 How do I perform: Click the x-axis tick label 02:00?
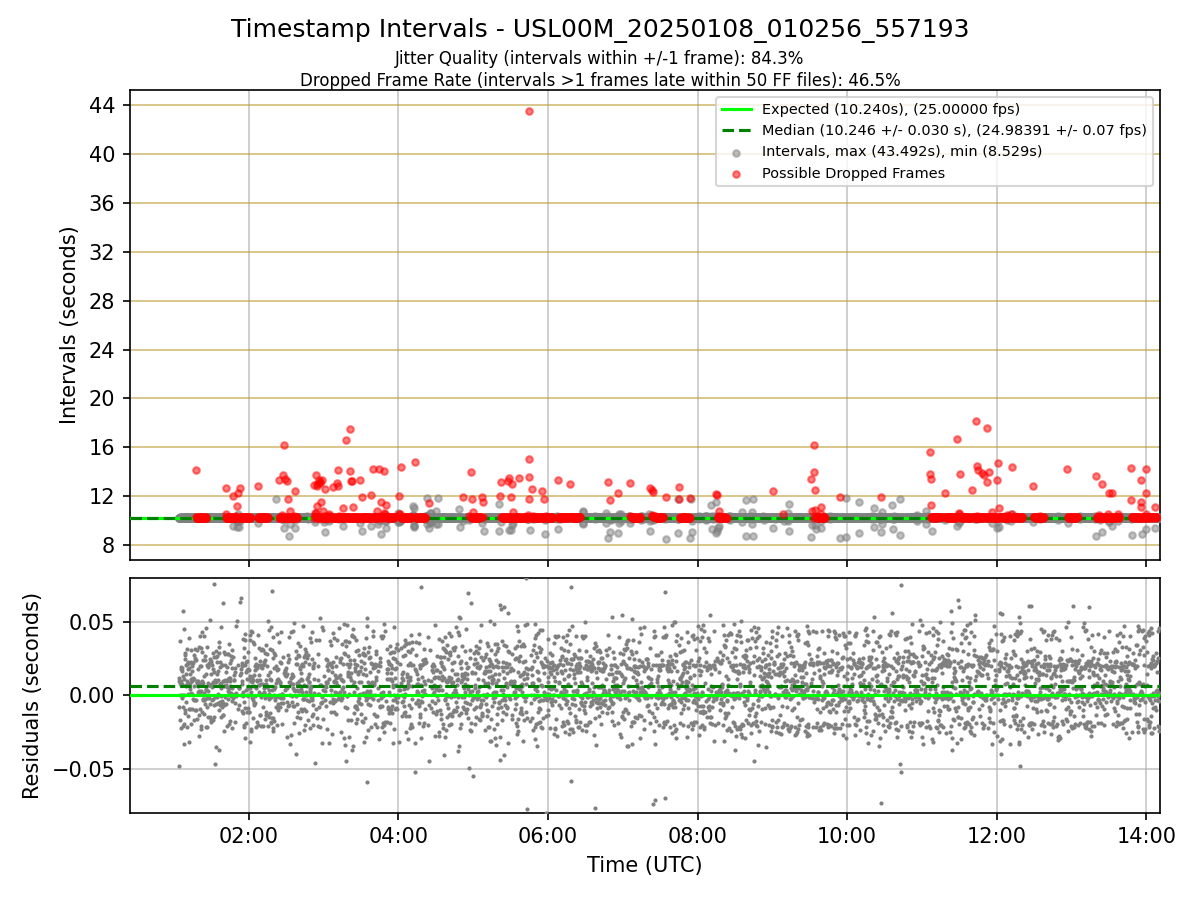click(249, 834)
